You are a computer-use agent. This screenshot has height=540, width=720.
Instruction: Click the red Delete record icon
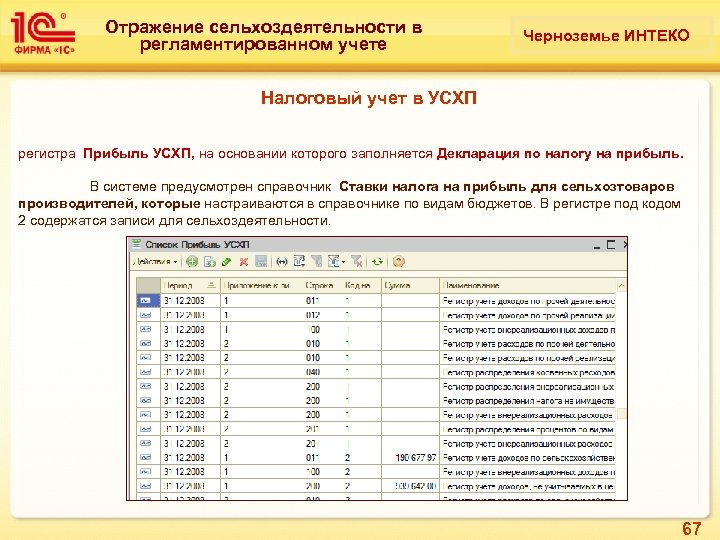tap(243, 262)
